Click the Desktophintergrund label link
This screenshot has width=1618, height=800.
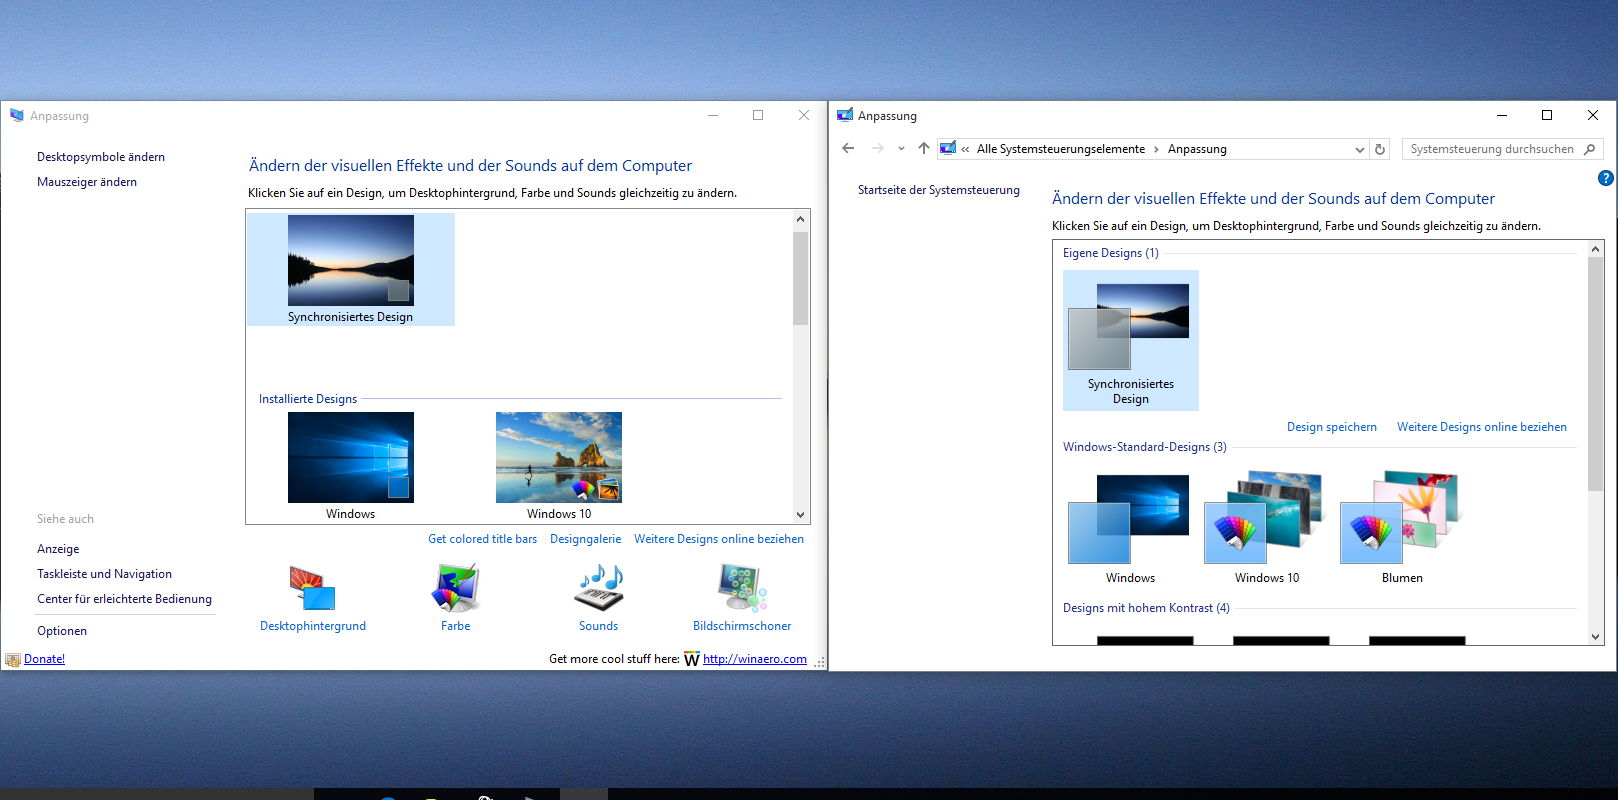313,626
